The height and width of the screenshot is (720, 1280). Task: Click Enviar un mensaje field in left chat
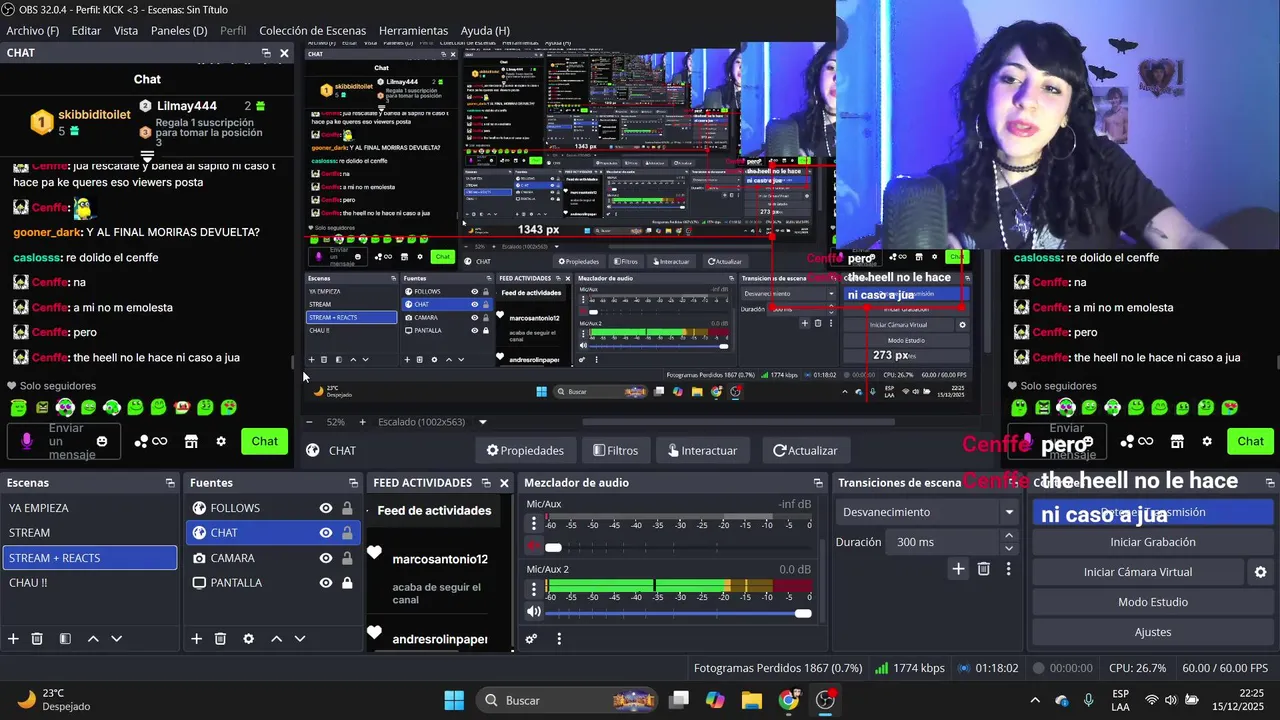point(64,441)
